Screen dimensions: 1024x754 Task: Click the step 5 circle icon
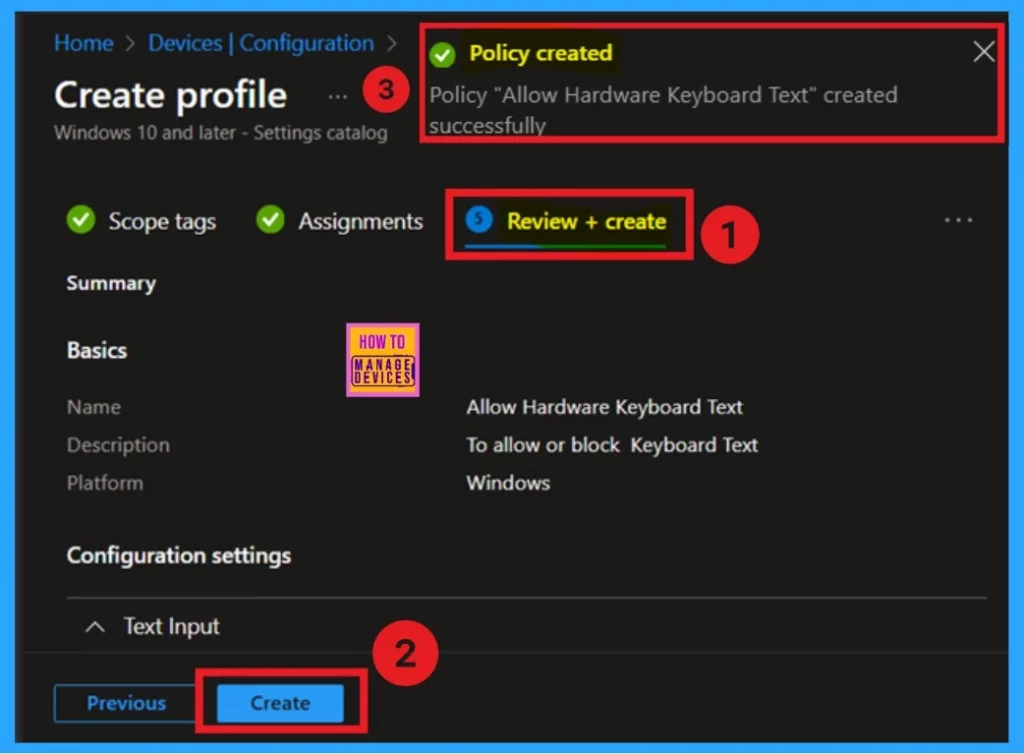pos(479,220)
